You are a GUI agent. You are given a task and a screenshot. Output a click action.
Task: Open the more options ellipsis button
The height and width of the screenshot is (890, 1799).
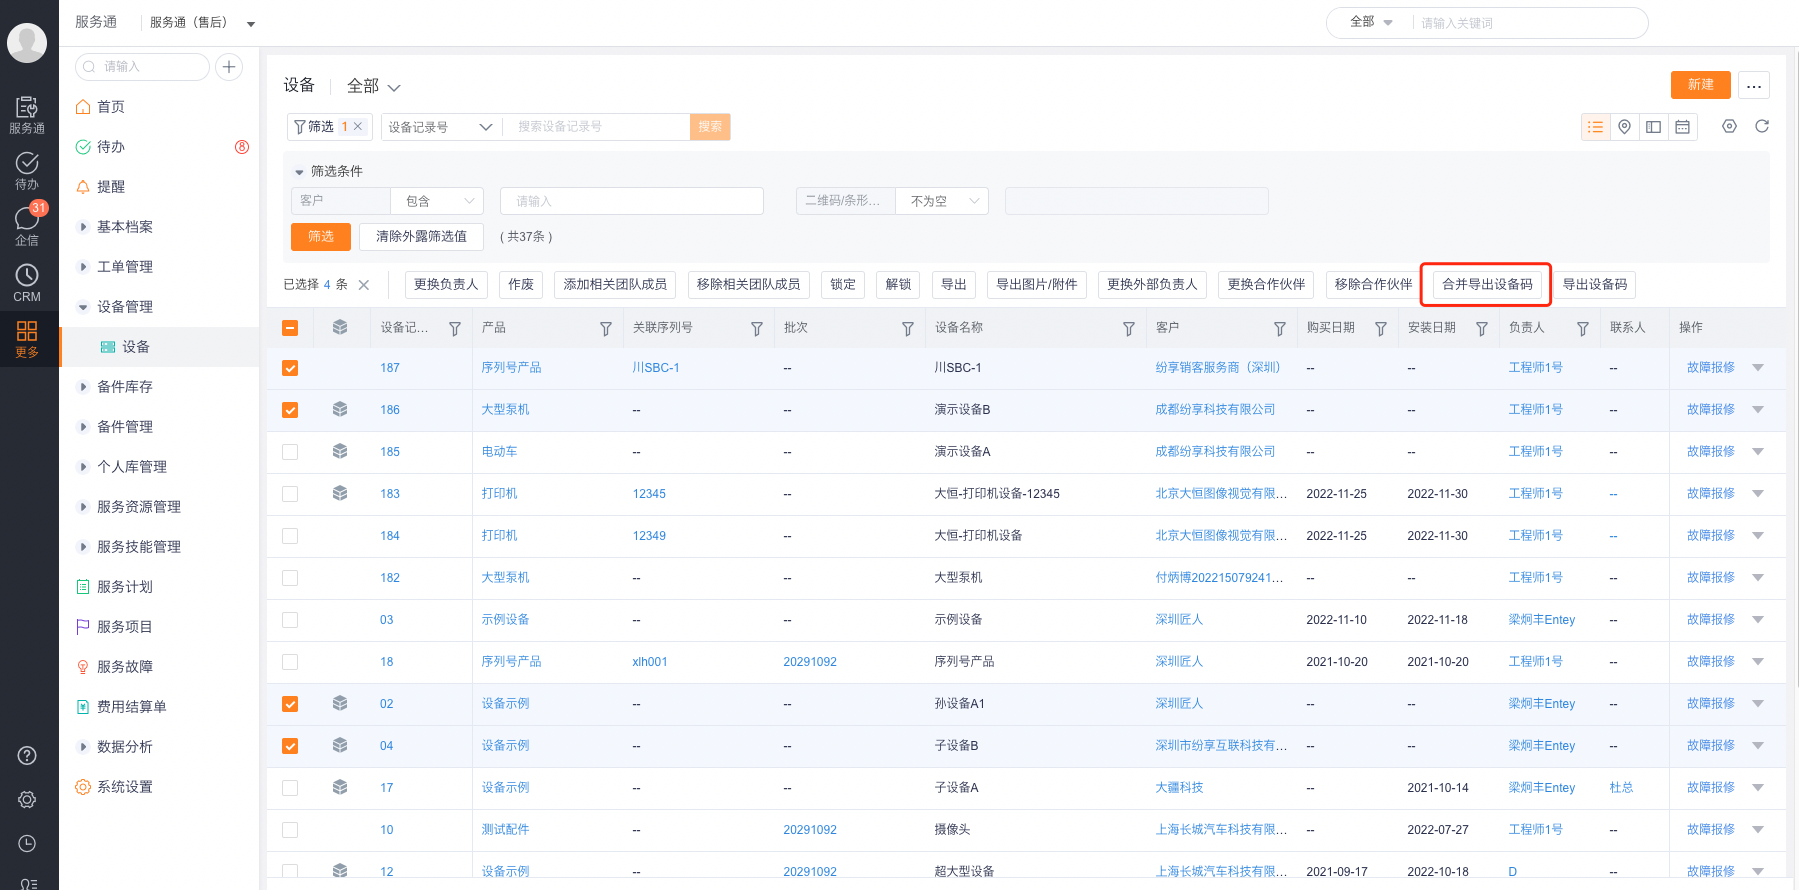click(x=1754, y=85)
